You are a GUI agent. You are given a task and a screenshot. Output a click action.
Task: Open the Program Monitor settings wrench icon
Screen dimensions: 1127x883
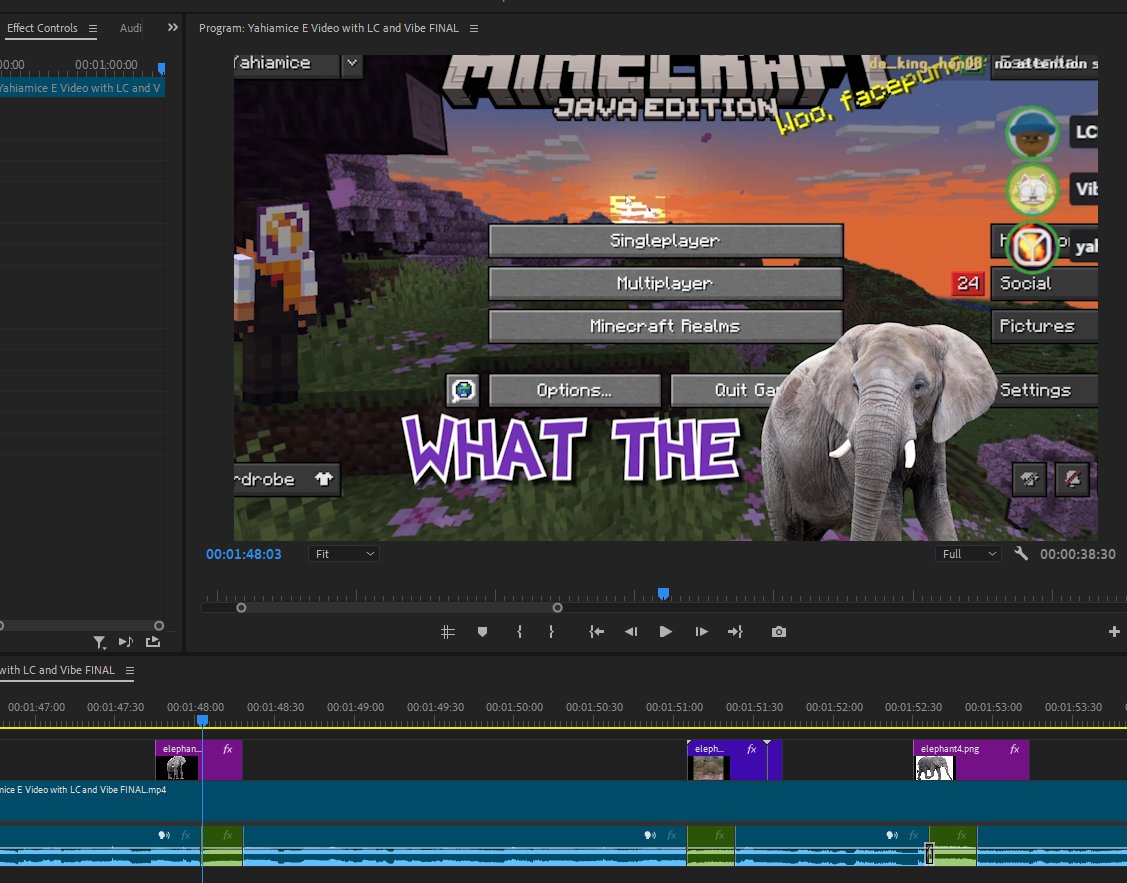[1021, 553]
